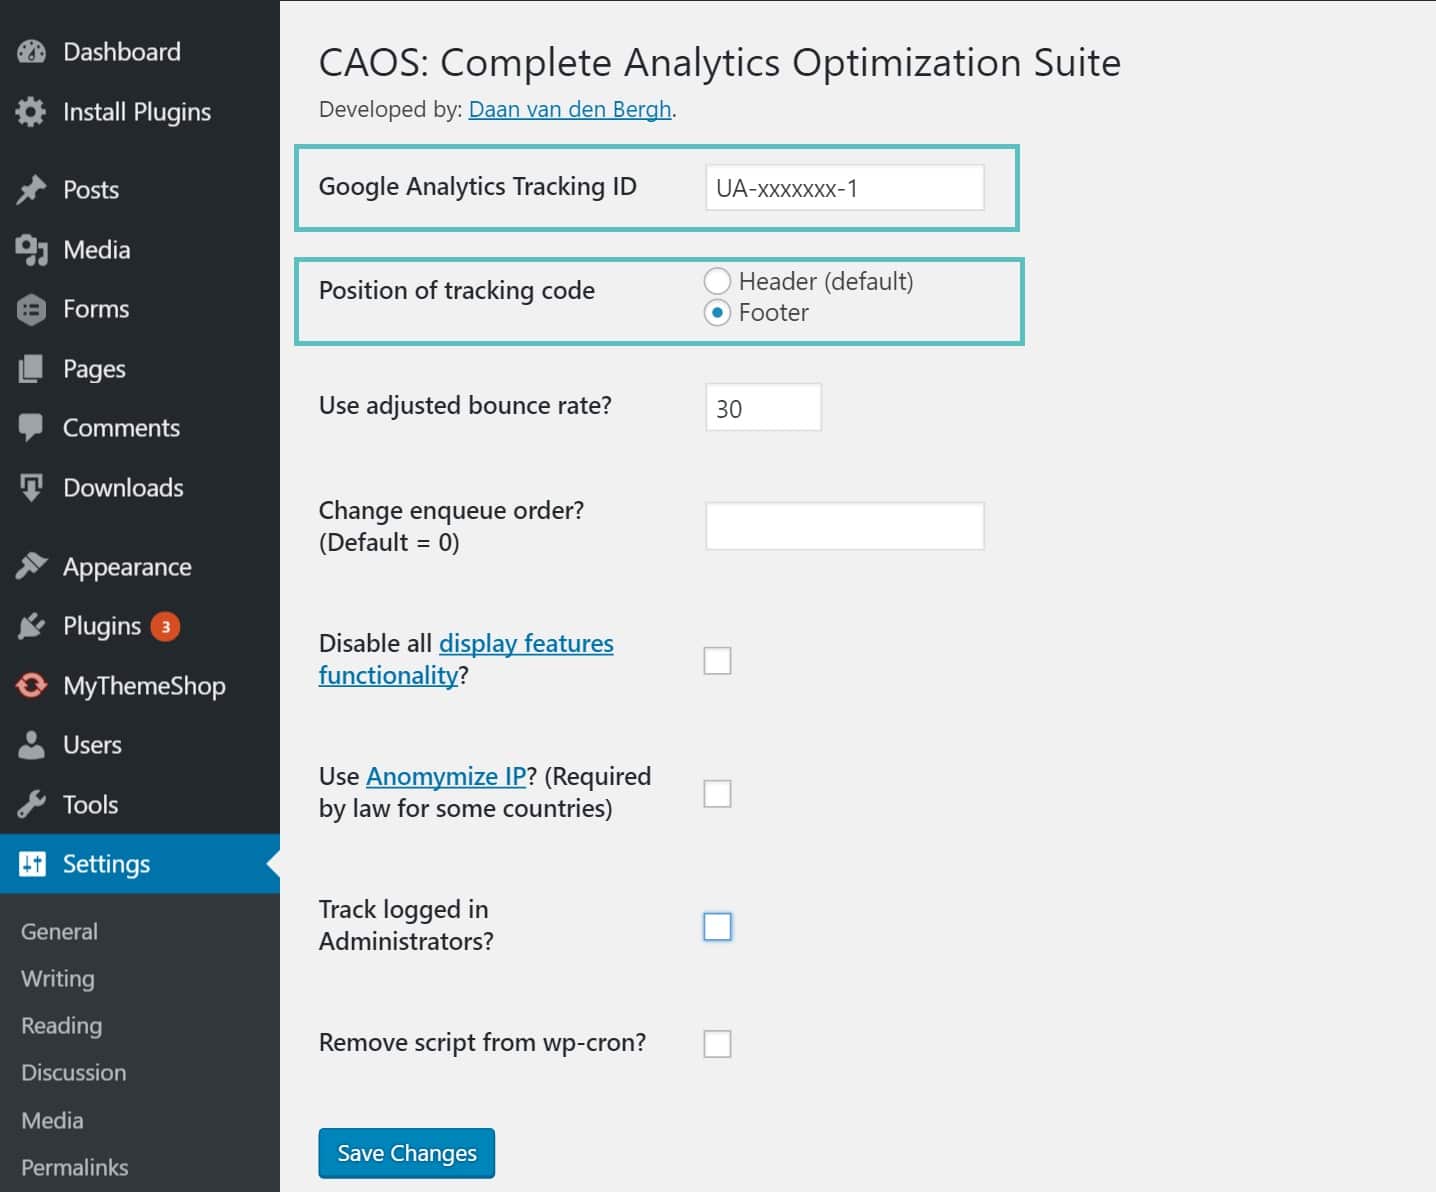Open the Writing settings menu item

pyautogui.click(x=56, y=978)
